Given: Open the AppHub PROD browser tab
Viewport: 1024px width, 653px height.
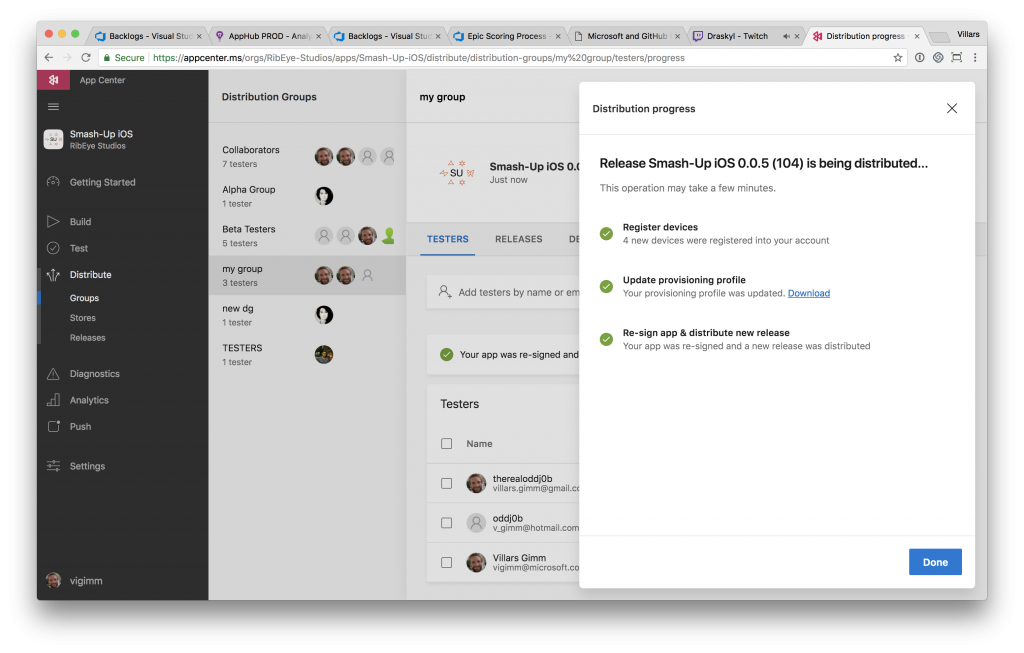Looking at the screenshot, I should point(268,36).
